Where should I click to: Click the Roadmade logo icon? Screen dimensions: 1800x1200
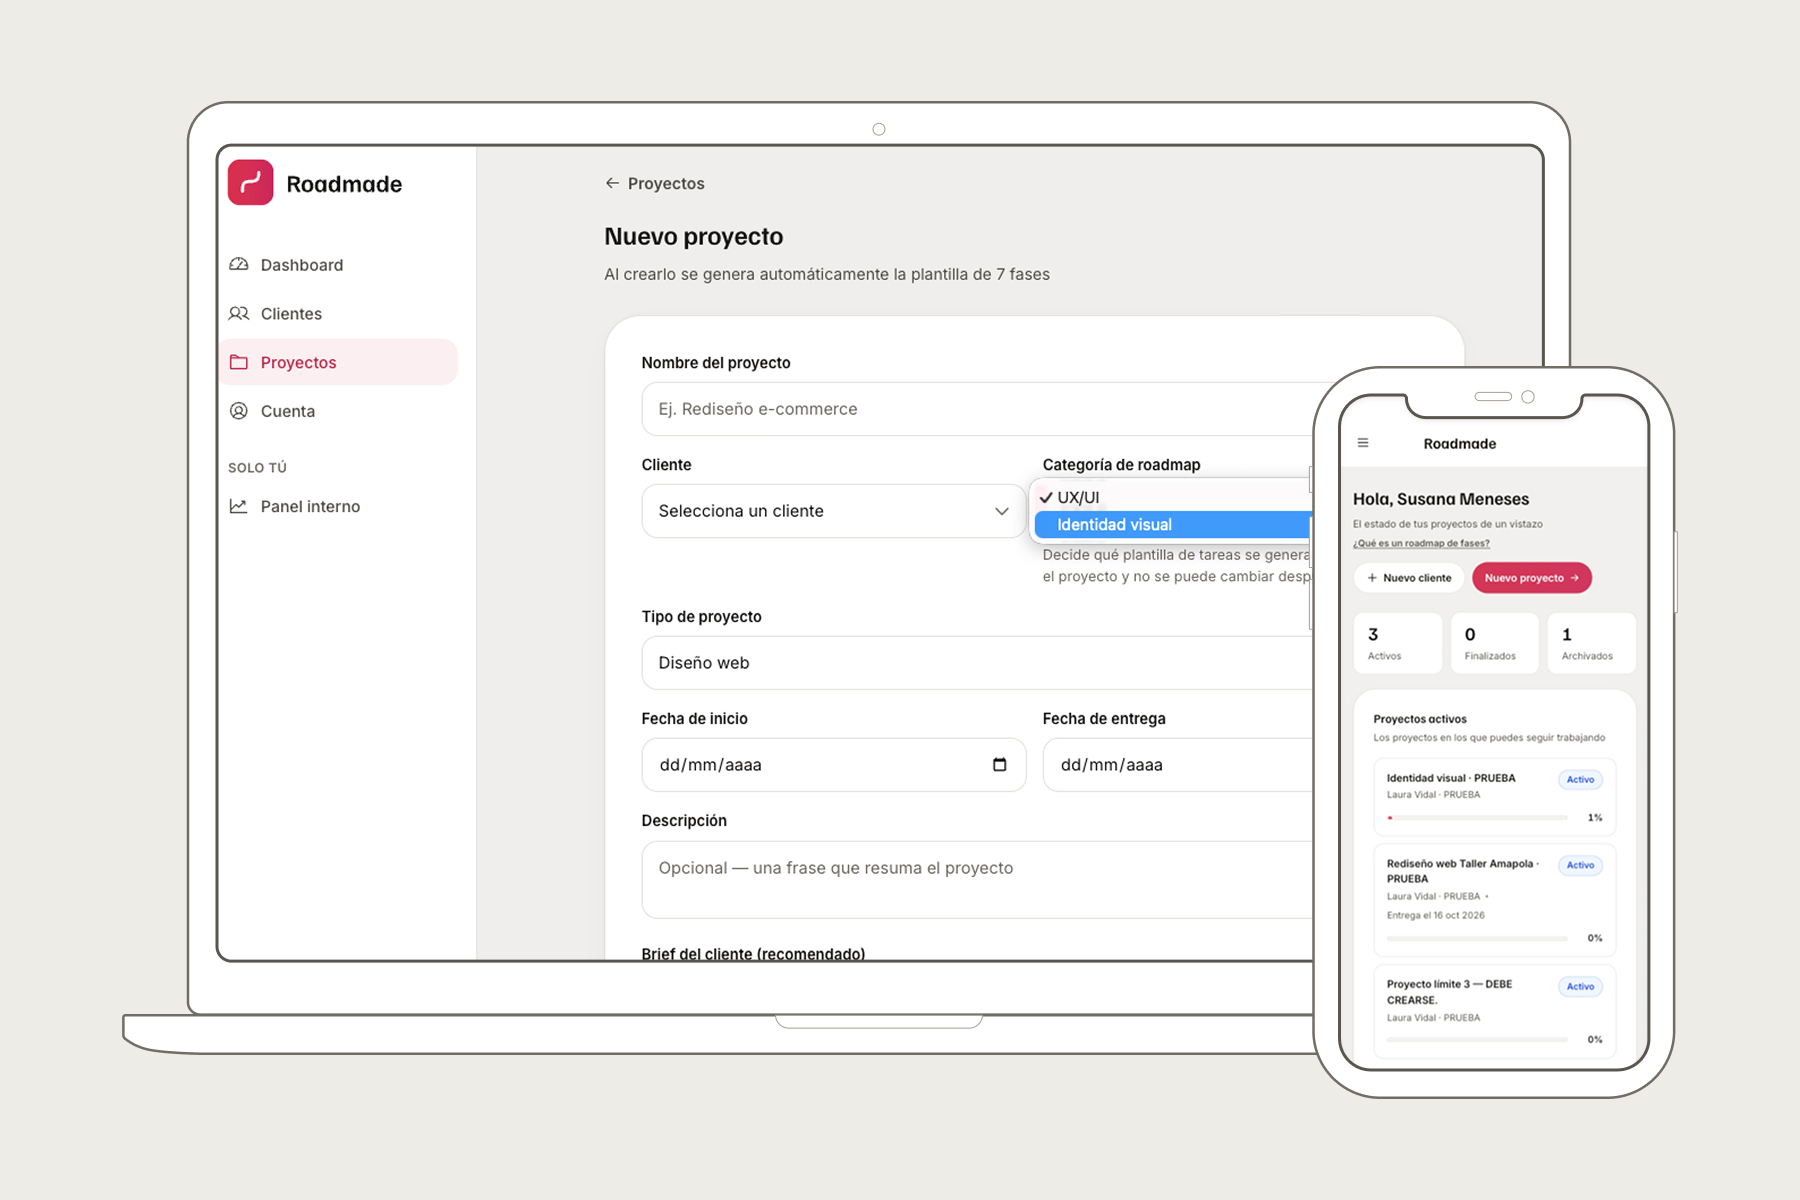(250, 183)
